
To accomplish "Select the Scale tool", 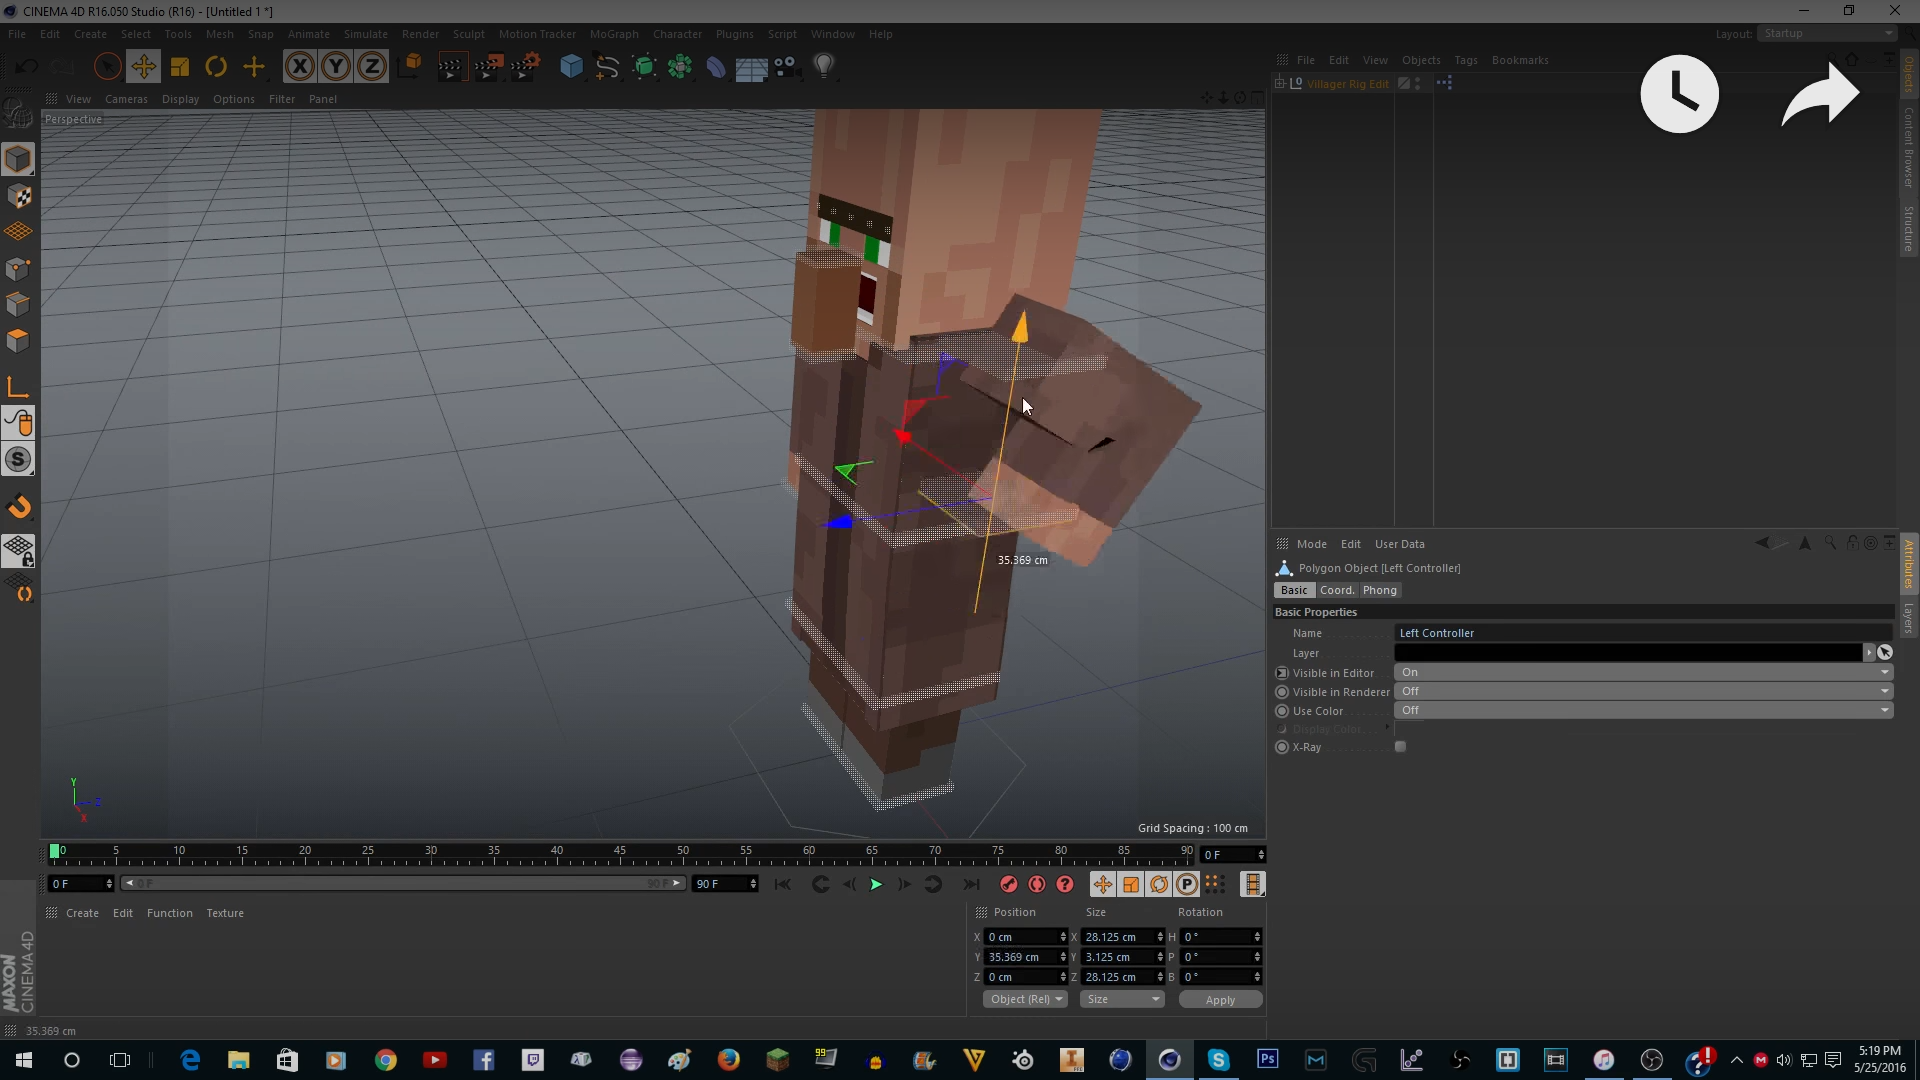I will pos(180,67).
